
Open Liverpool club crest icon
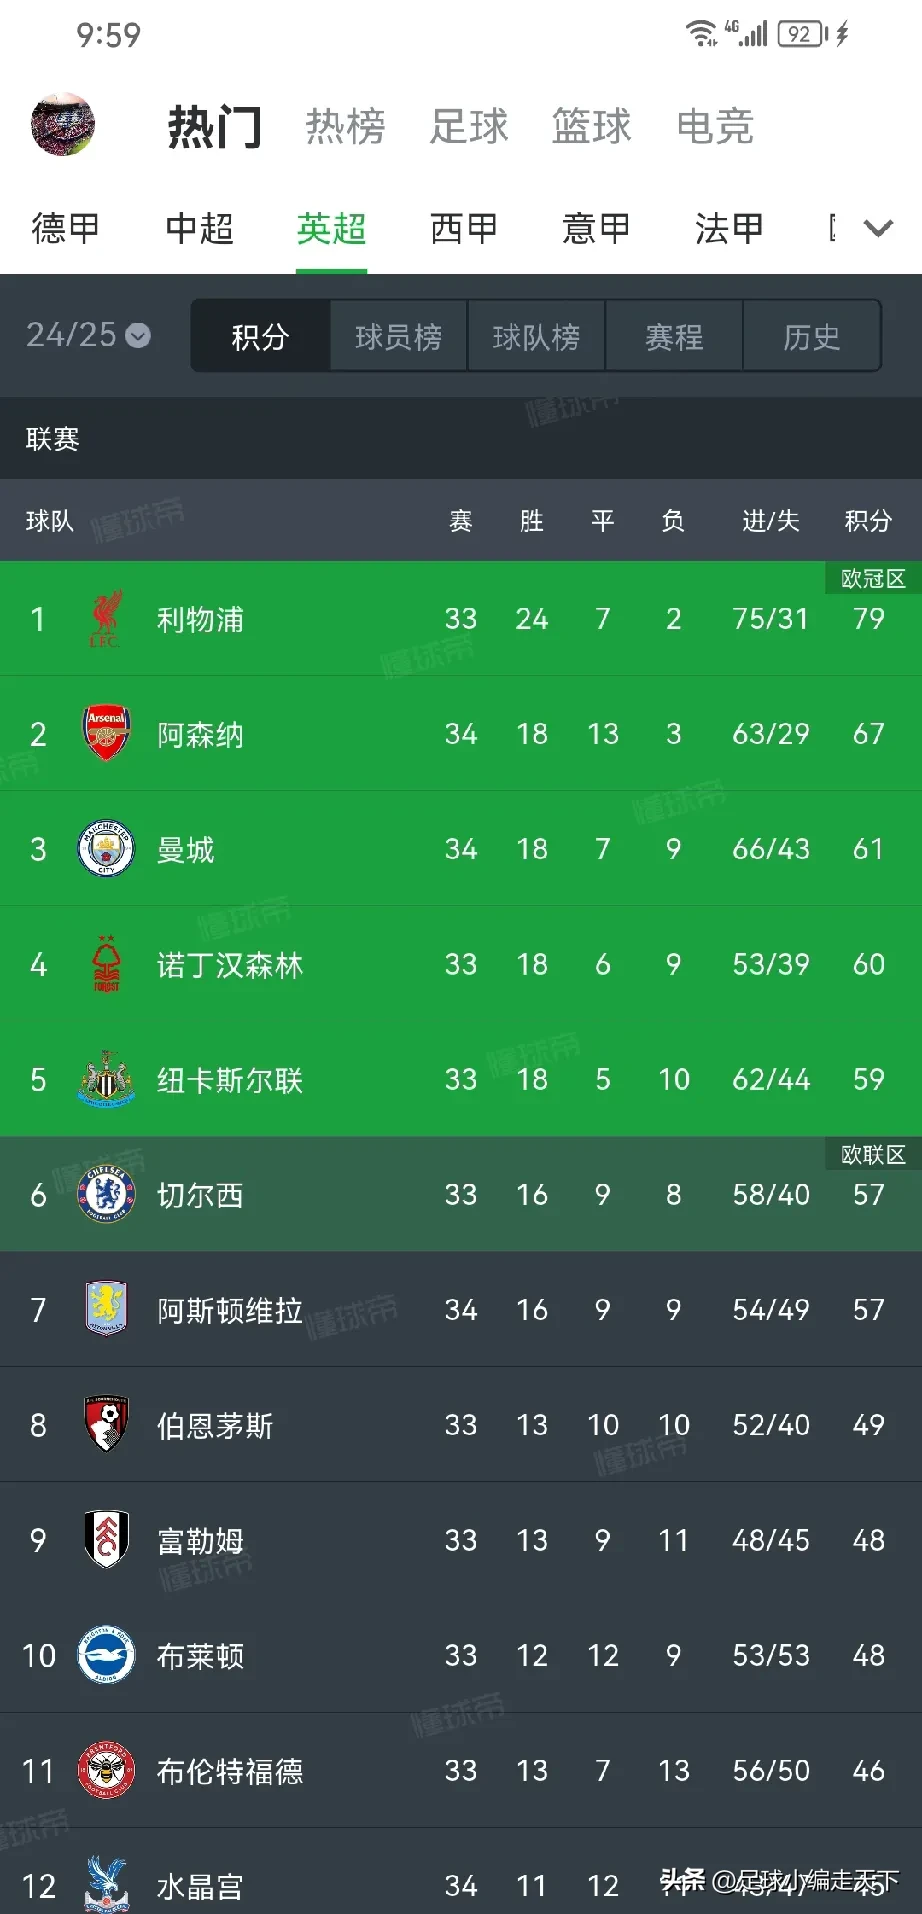point(105,619)
